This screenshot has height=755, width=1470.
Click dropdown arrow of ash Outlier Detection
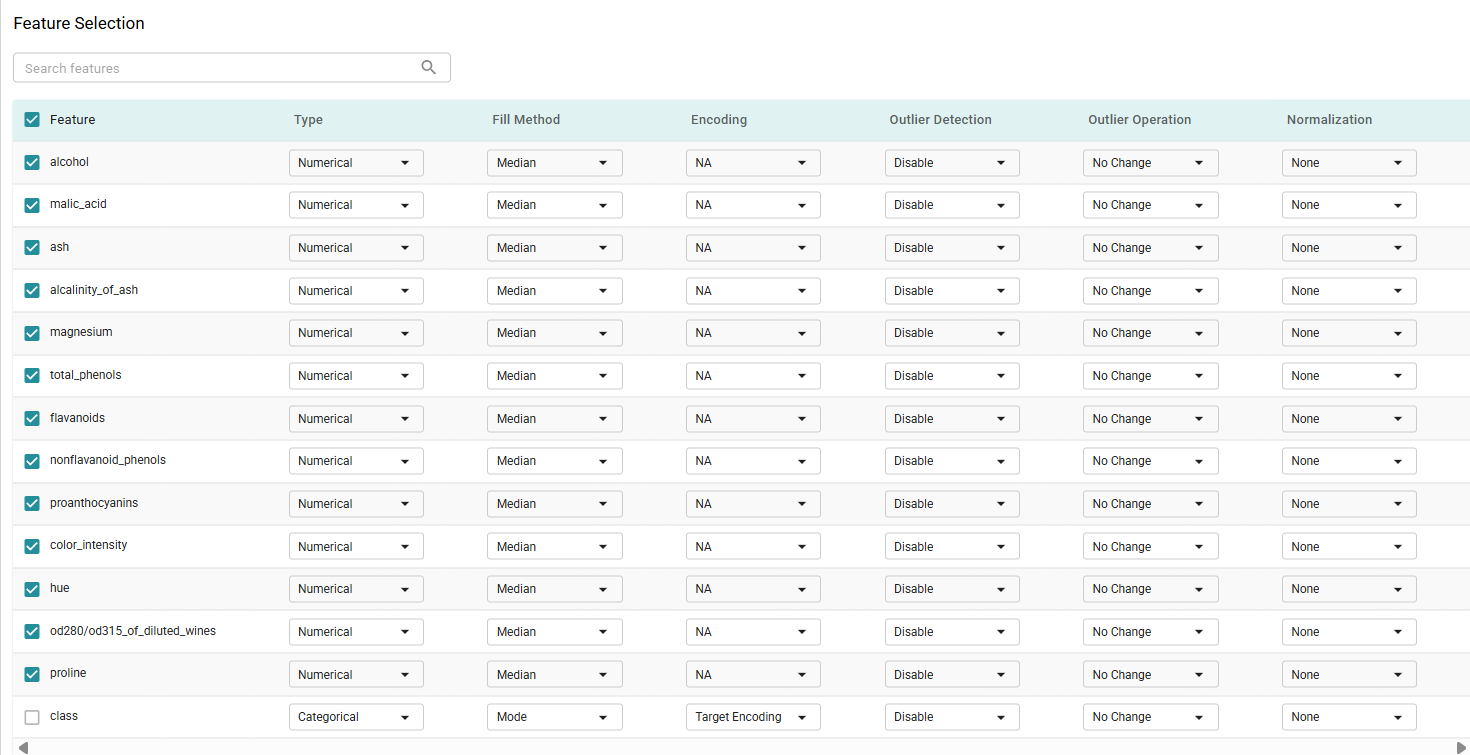(1001, 248)
